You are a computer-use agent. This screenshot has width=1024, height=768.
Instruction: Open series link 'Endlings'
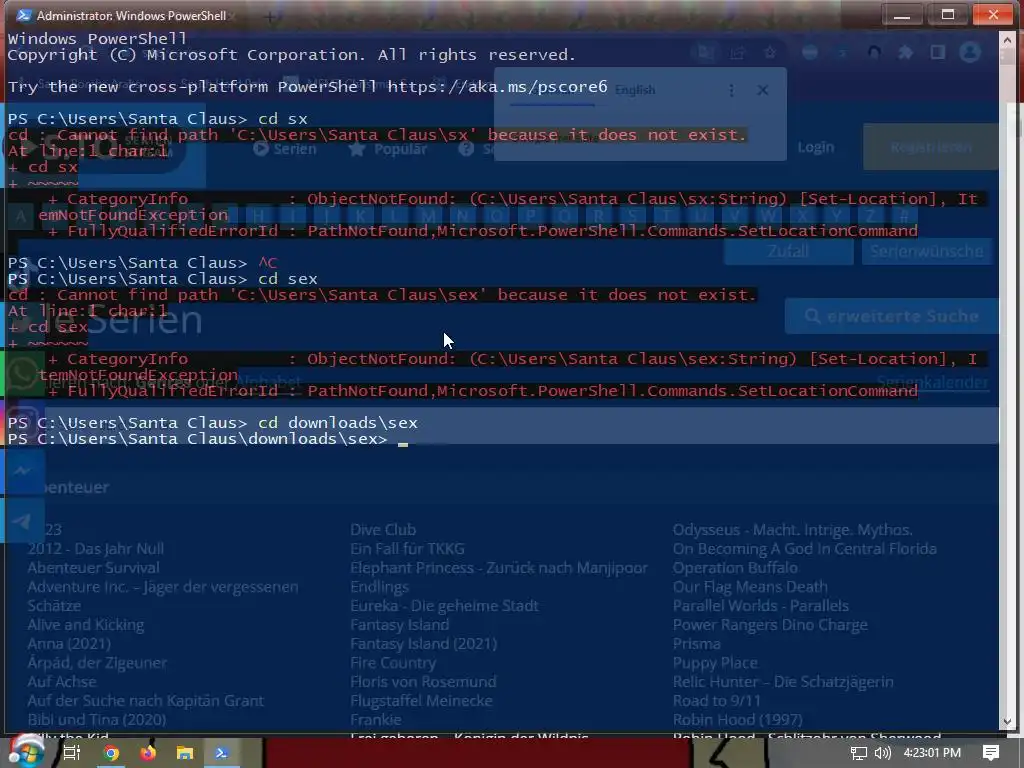[379, 586]
